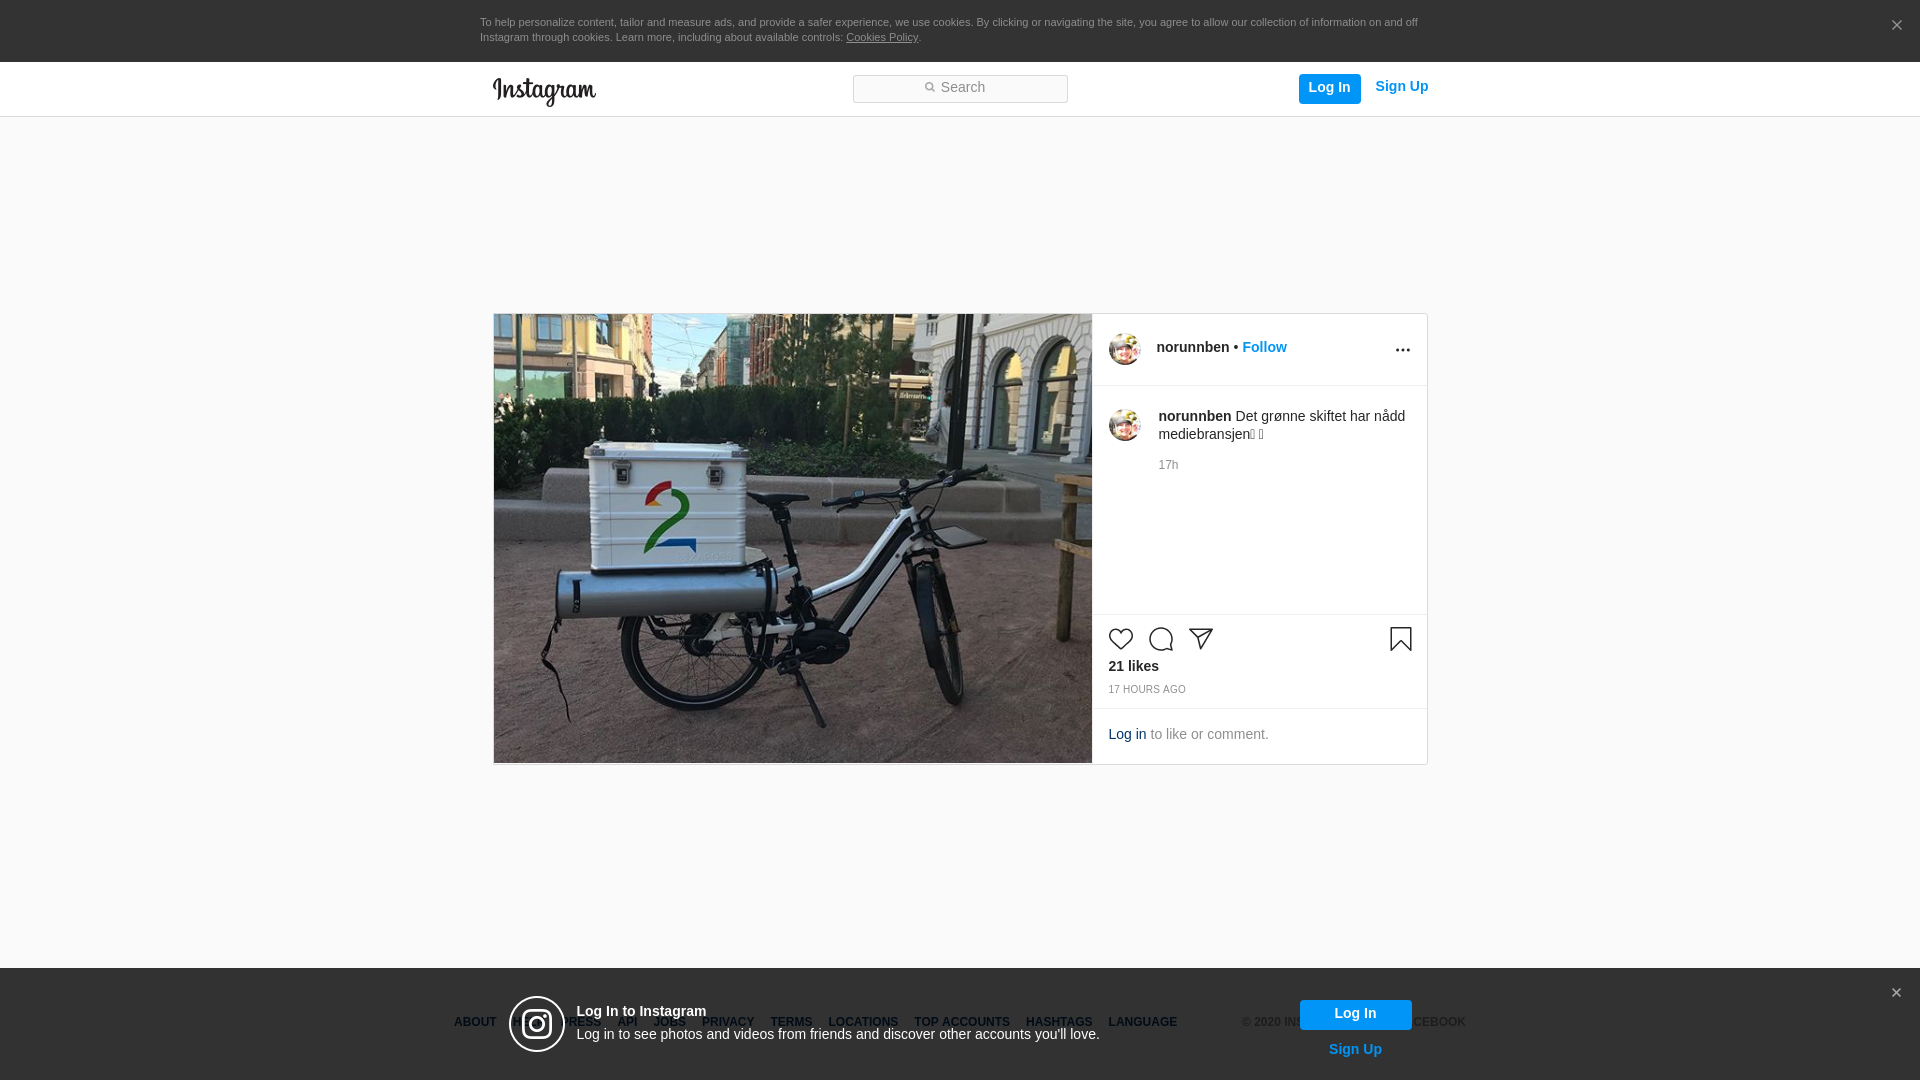This screenshot has width=1920, height=1080.
Task: Click the Search field
Action: pyautogui.click(x=960, y=89)
